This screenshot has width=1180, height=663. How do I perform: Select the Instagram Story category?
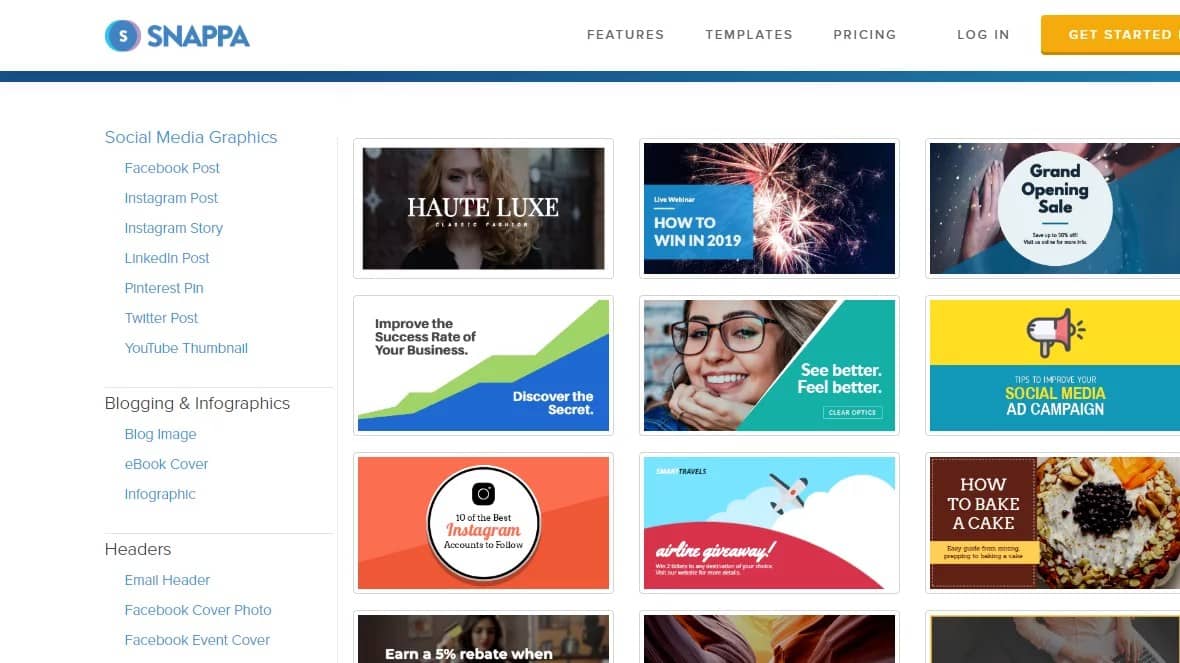point(174,228)
